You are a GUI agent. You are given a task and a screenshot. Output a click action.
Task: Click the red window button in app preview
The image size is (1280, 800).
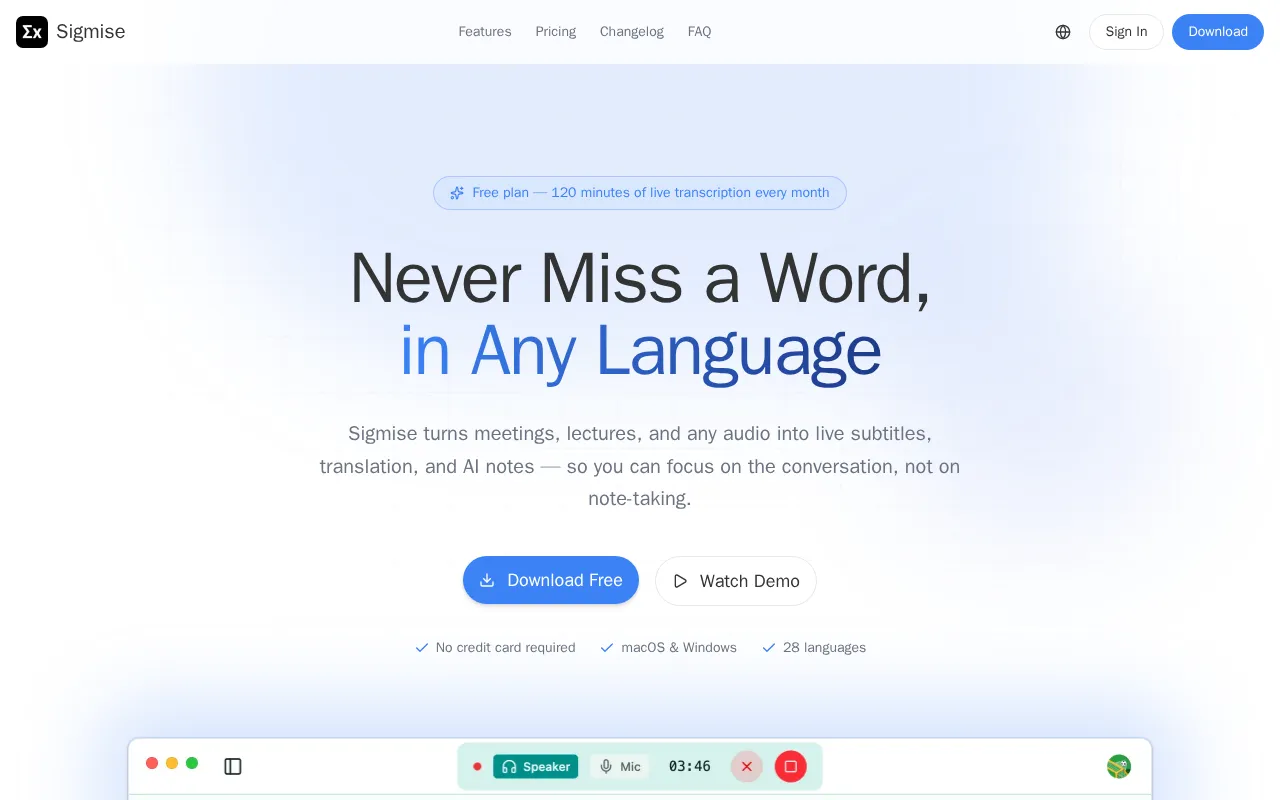[x=152, y=763]
